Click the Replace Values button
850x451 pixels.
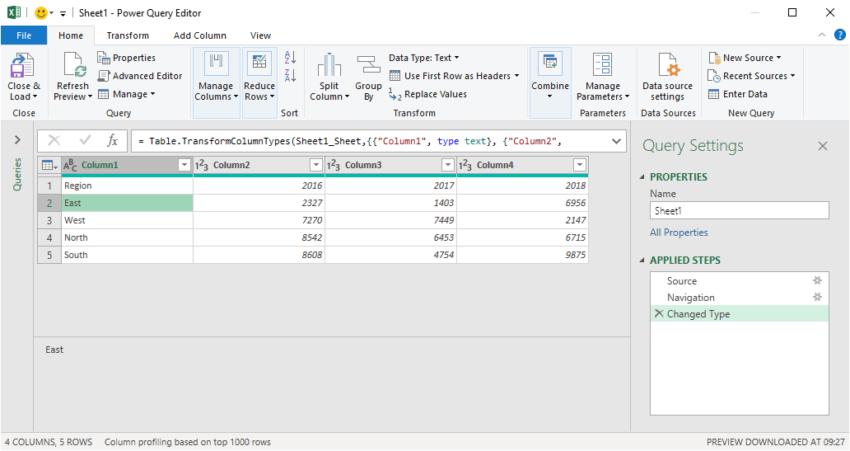tap(428, 94)
